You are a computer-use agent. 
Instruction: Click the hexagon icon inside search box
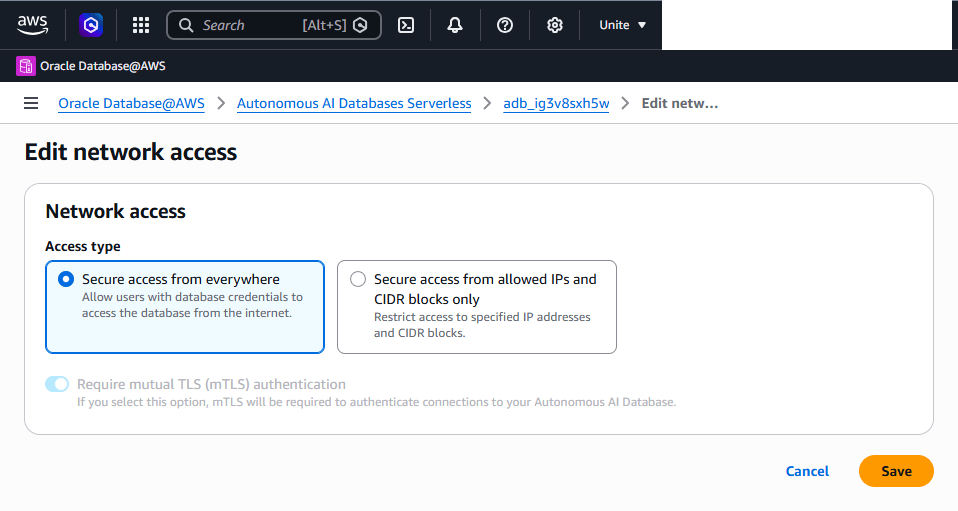coord(360,25)
